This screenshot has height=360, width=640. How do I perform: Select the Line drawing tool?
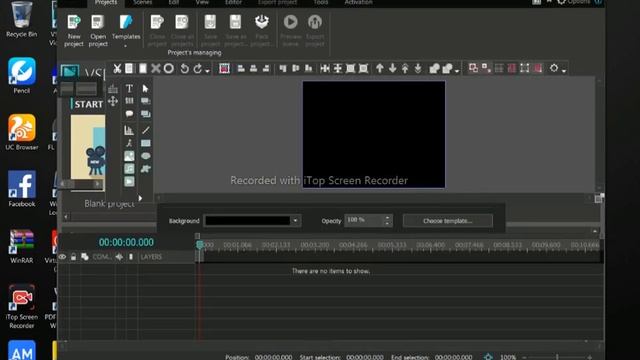145,131
